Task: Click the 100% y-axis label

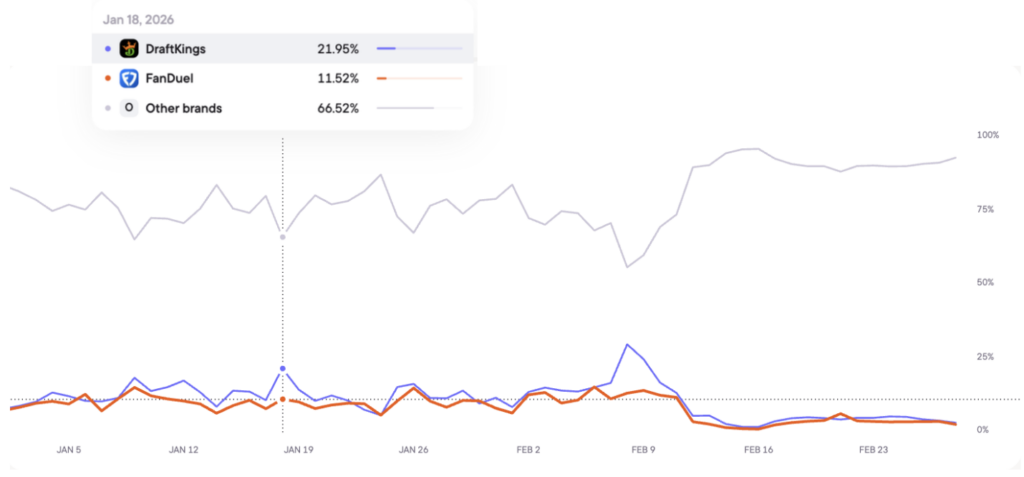Action: [x=988, y=135]
